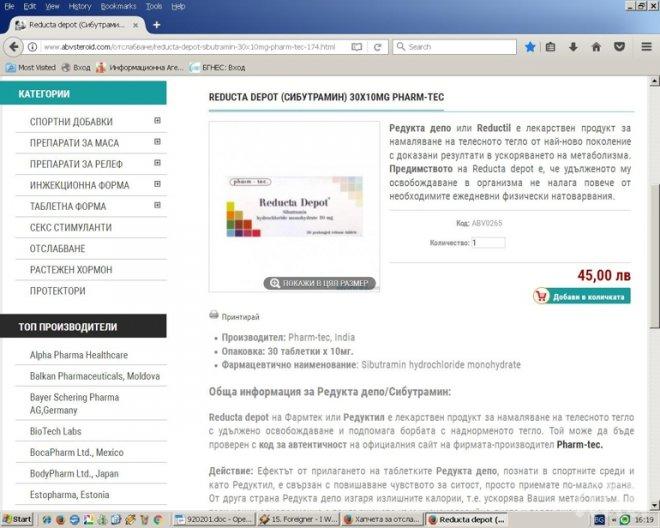
Task: Expand the СПОРТНИ ДОБАВКИ category
Action: pyautogui.click(x=157, y=120)
